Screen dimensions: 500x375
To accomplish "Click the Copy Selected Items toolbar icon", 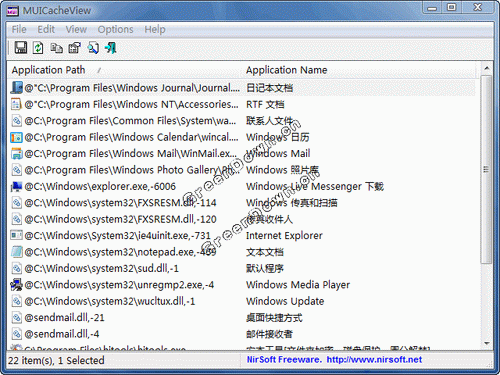I will (56, 48).
